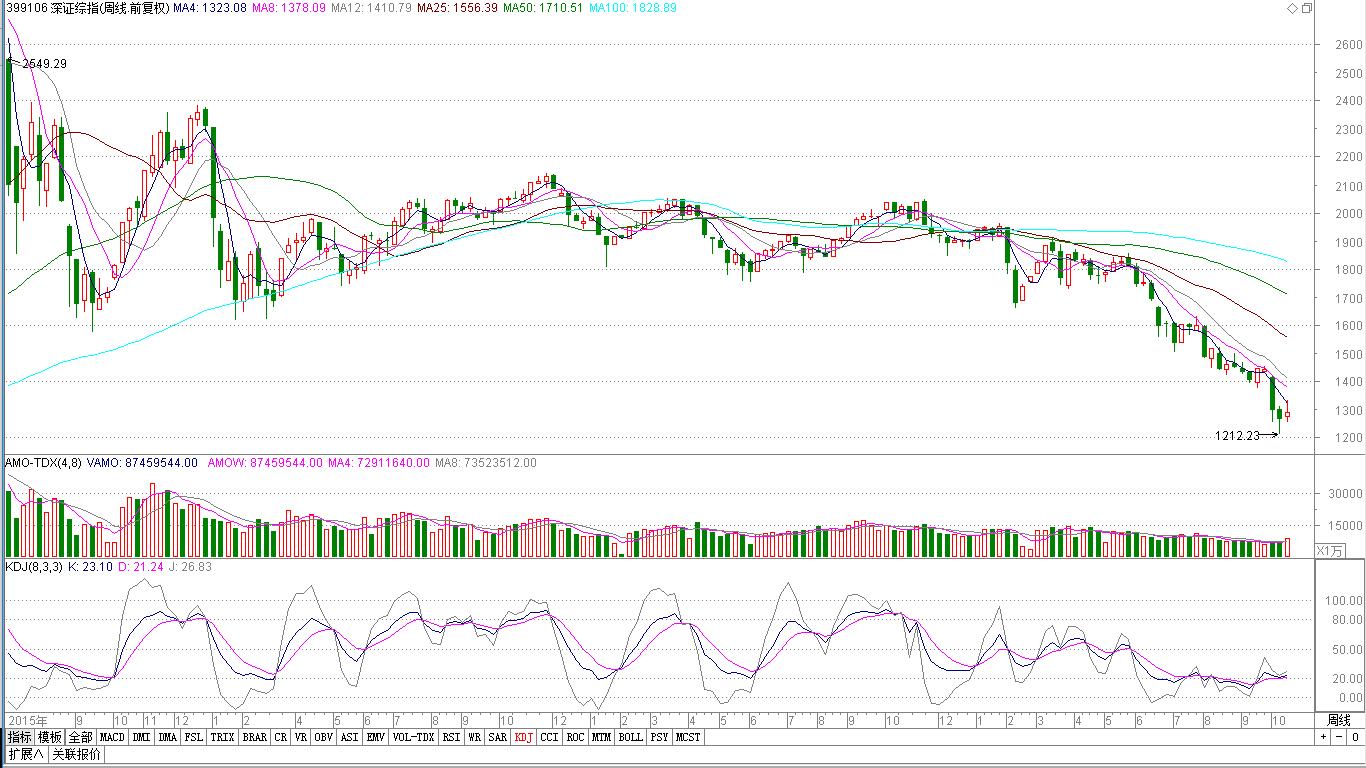Switch to the MTM indicator
The height and width of the screenshot is (768, 1366).
click(602, 737)
